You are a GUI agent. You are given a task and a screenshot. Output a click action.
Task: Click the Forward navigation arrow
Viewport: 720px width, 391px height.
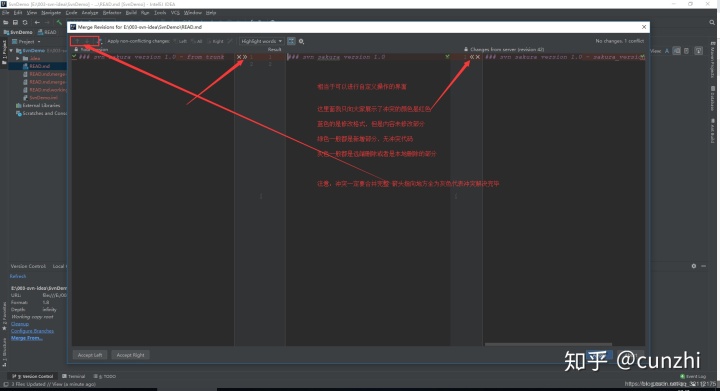tap(47, 22)
